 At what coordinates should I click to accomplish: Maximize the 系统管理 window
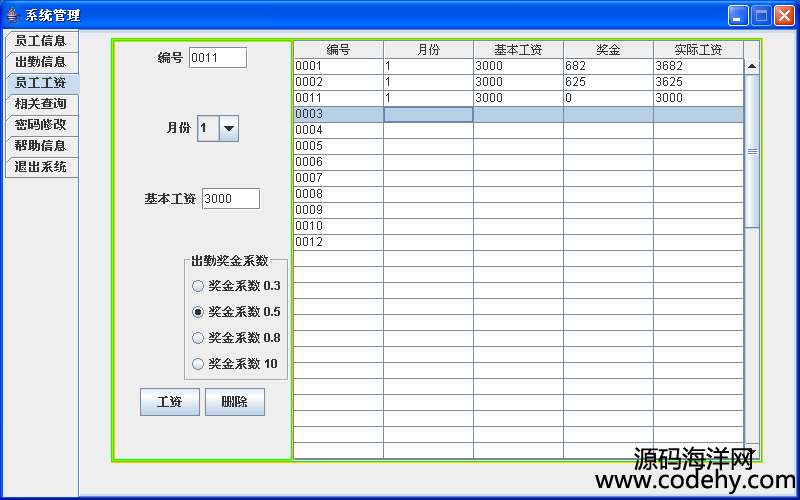tap(761, 15)
